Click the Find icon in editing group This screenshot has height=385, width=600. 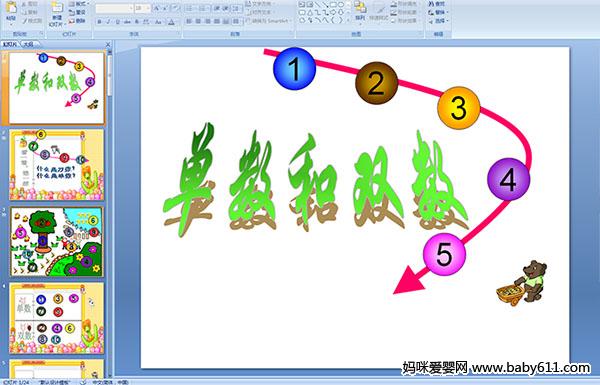pyautogui.click(x=437, y=4)
